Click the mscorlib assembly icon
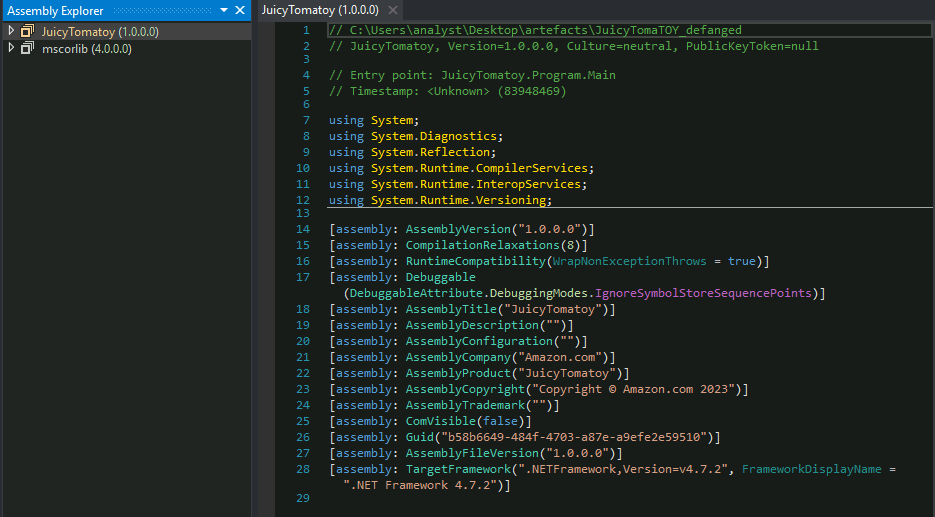Viewport: 935px width, 517px height. click(x=27, y=48)
